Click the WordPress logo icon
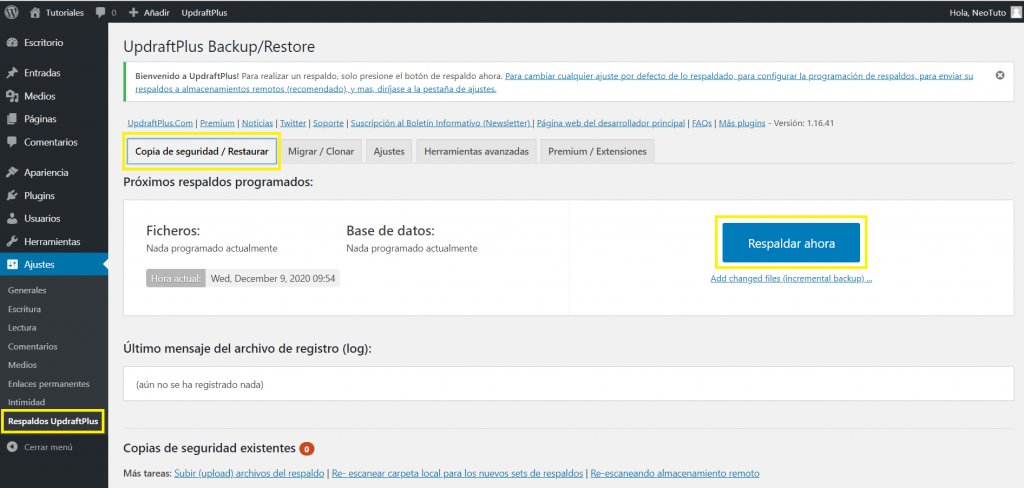This screenshot has width=1024, height=488. coord(12,12)
